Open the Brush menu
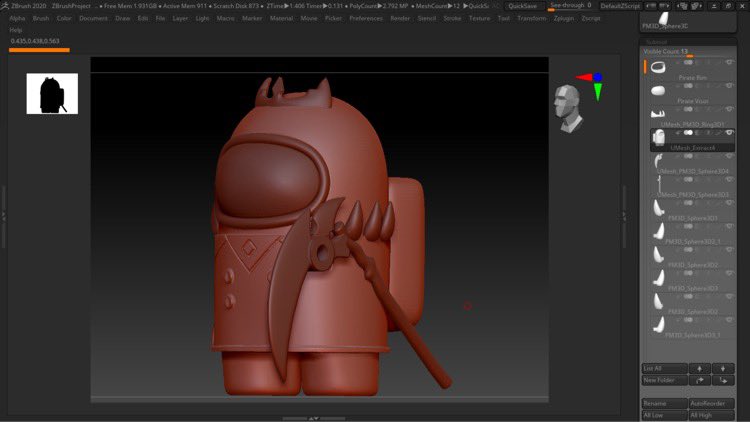 click(41, 18)
